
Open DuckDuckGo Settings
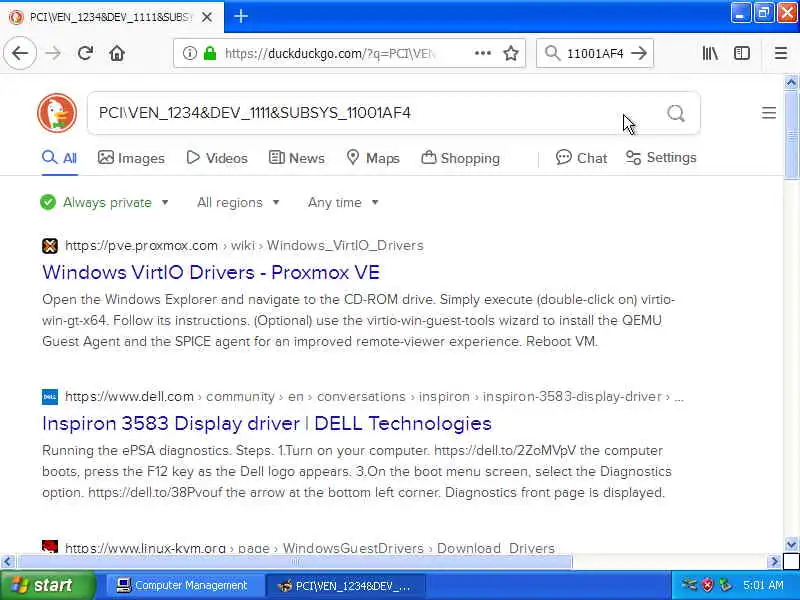pos(661,158)
